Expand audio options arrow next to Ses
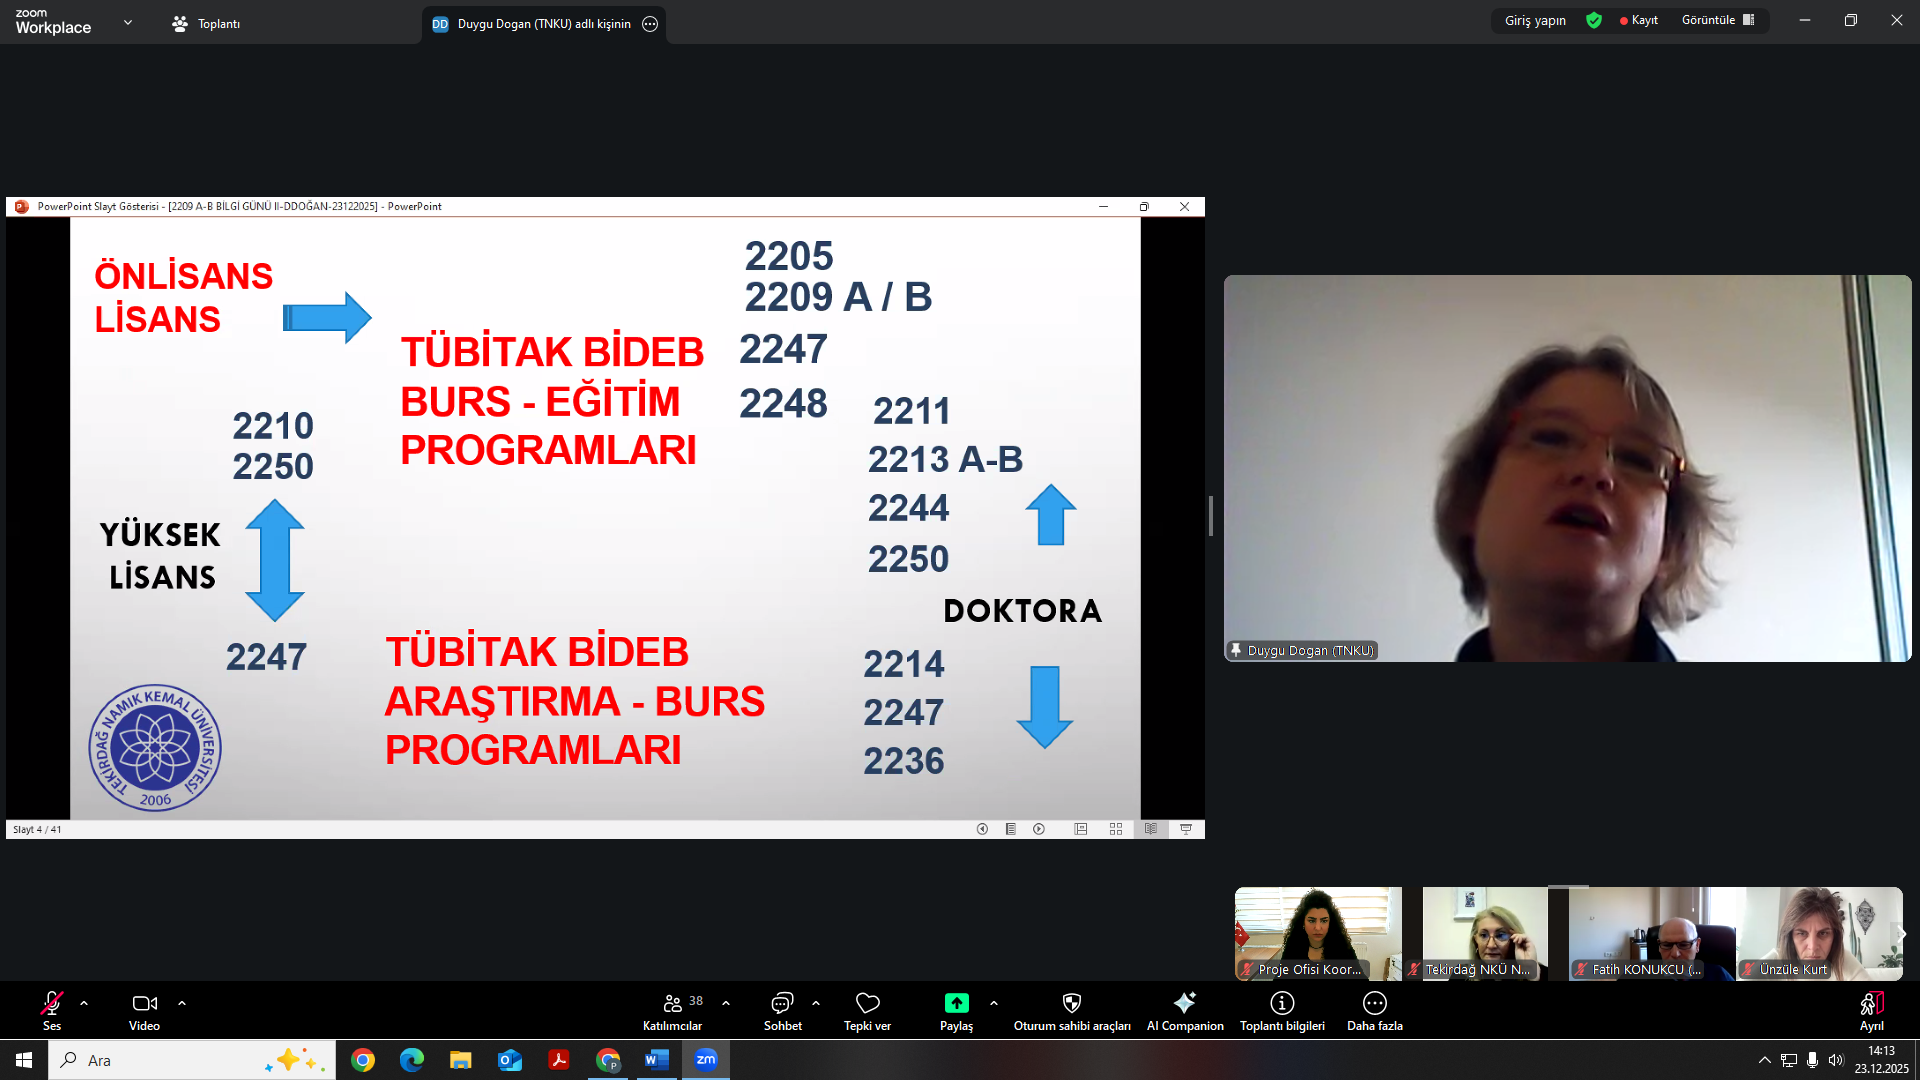This screenshot has width=1920, height=1080. [84, 1003]
